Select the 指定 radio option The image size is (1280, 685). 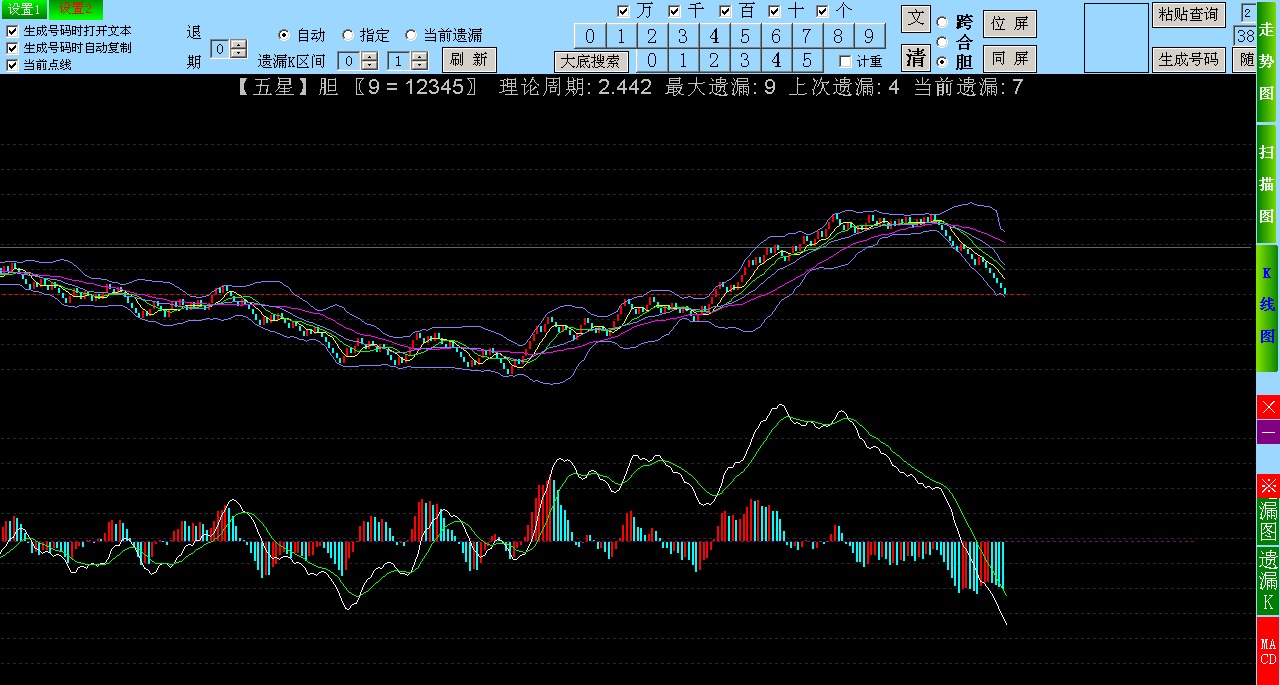(348, 35)
